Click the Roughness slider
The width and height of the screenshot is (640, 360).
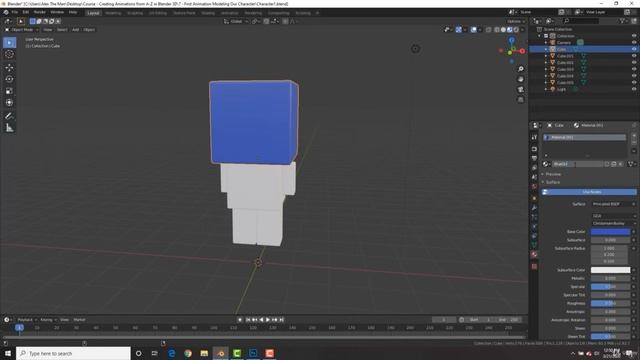(x=610, y=303)
